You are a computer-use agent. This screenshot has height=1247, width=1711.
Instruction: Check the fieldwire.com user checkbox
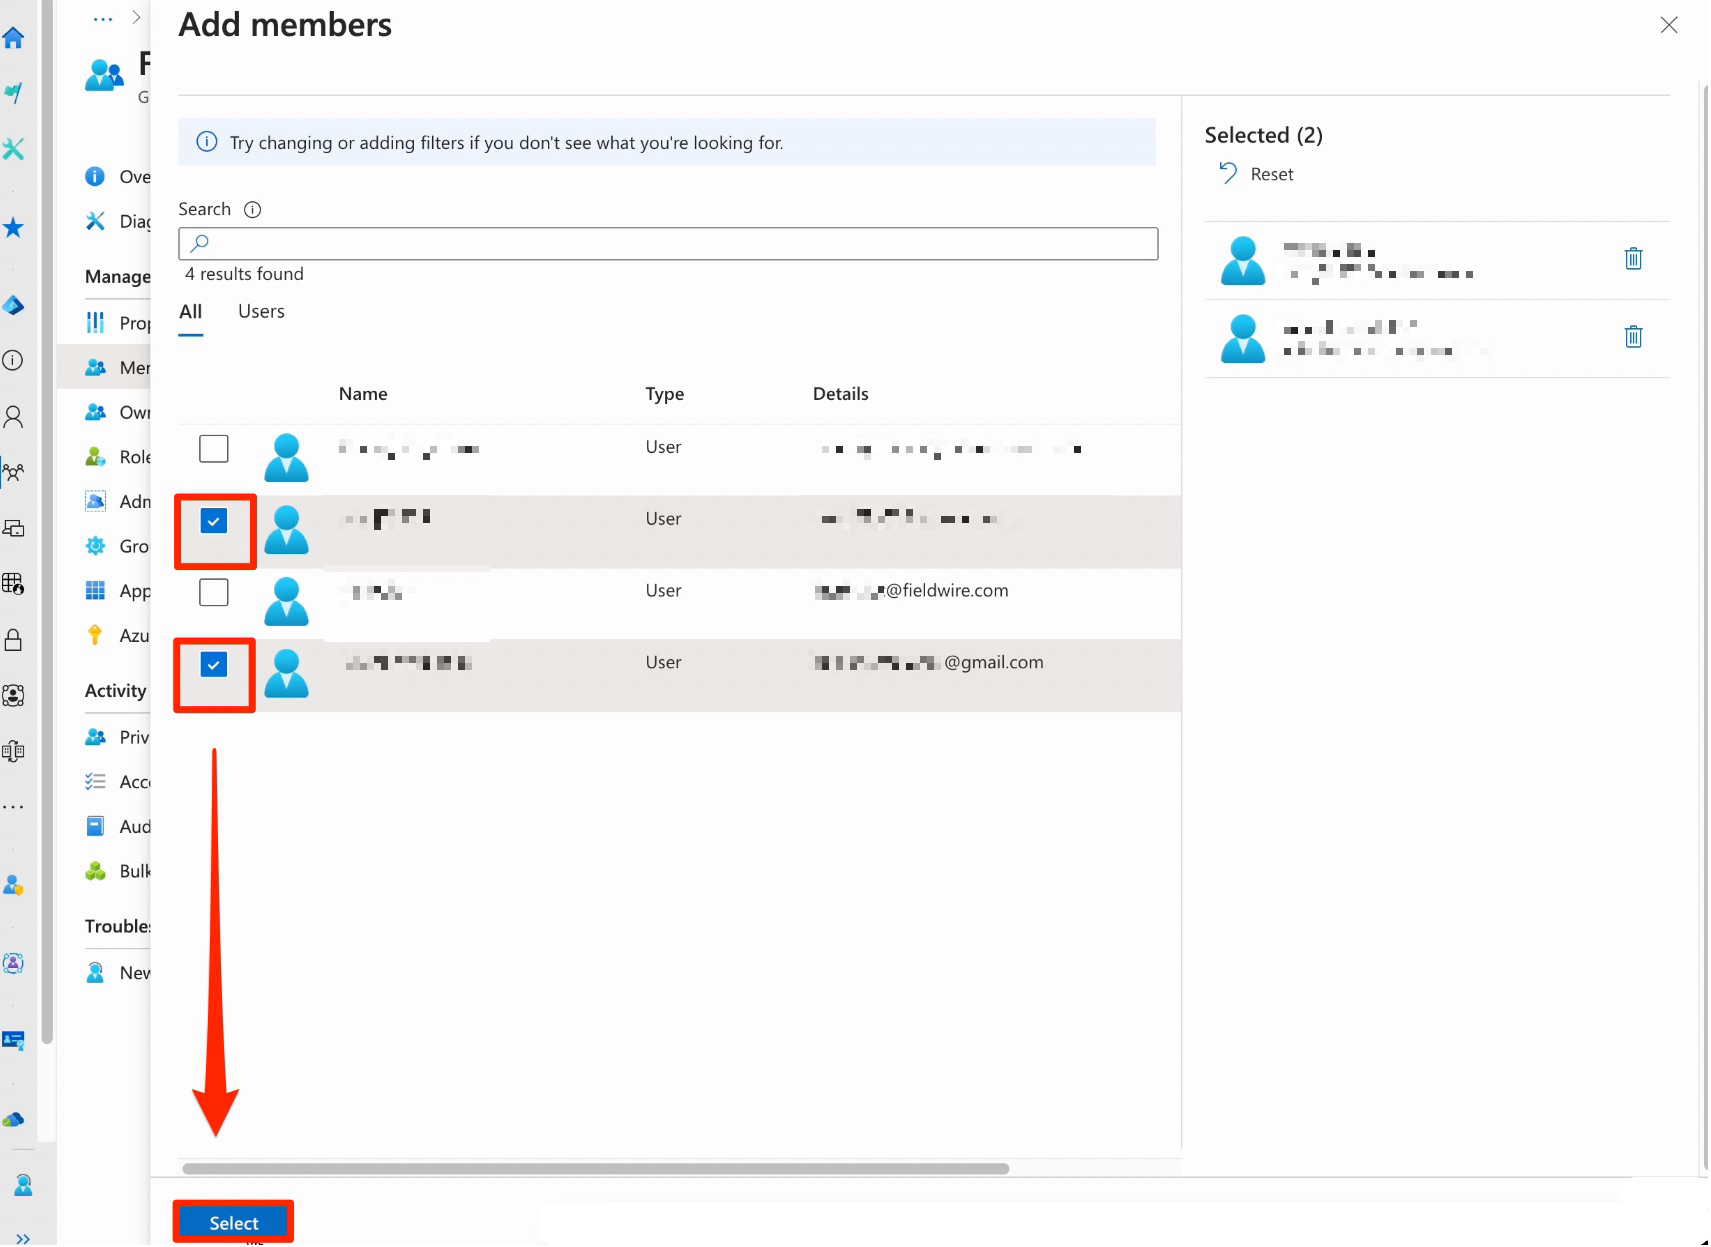tap(214, 592)
